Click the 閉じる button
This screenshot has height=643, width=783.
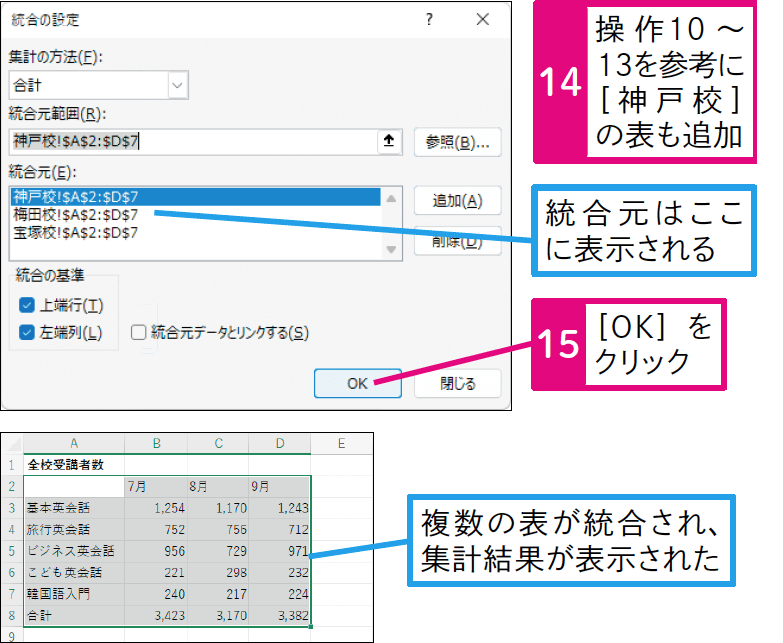[457, 383]
